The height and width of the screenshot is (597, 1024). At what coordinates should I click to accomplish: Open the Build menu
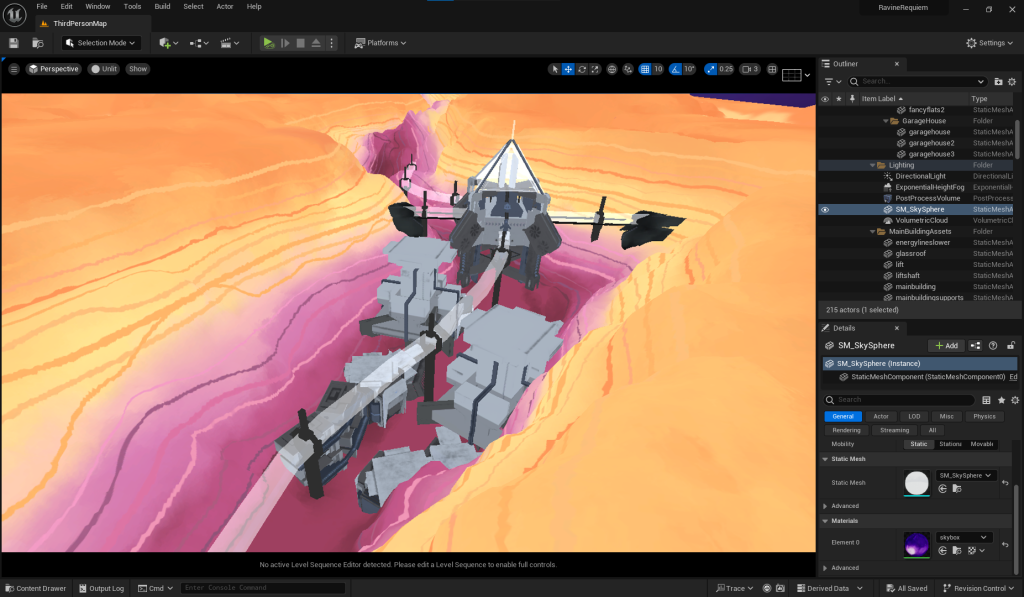163,7
